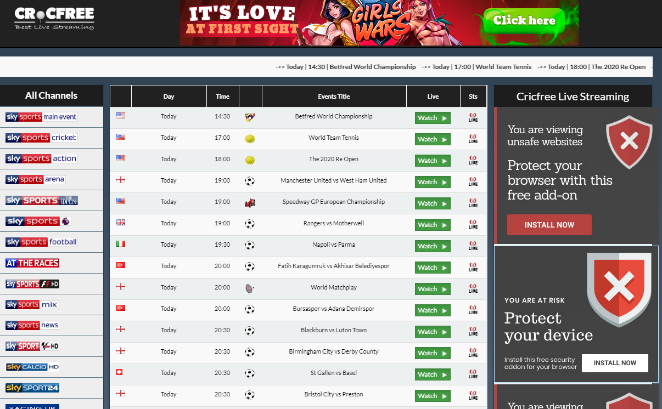Click darts icon in World Matchplay row

[250, 289]
